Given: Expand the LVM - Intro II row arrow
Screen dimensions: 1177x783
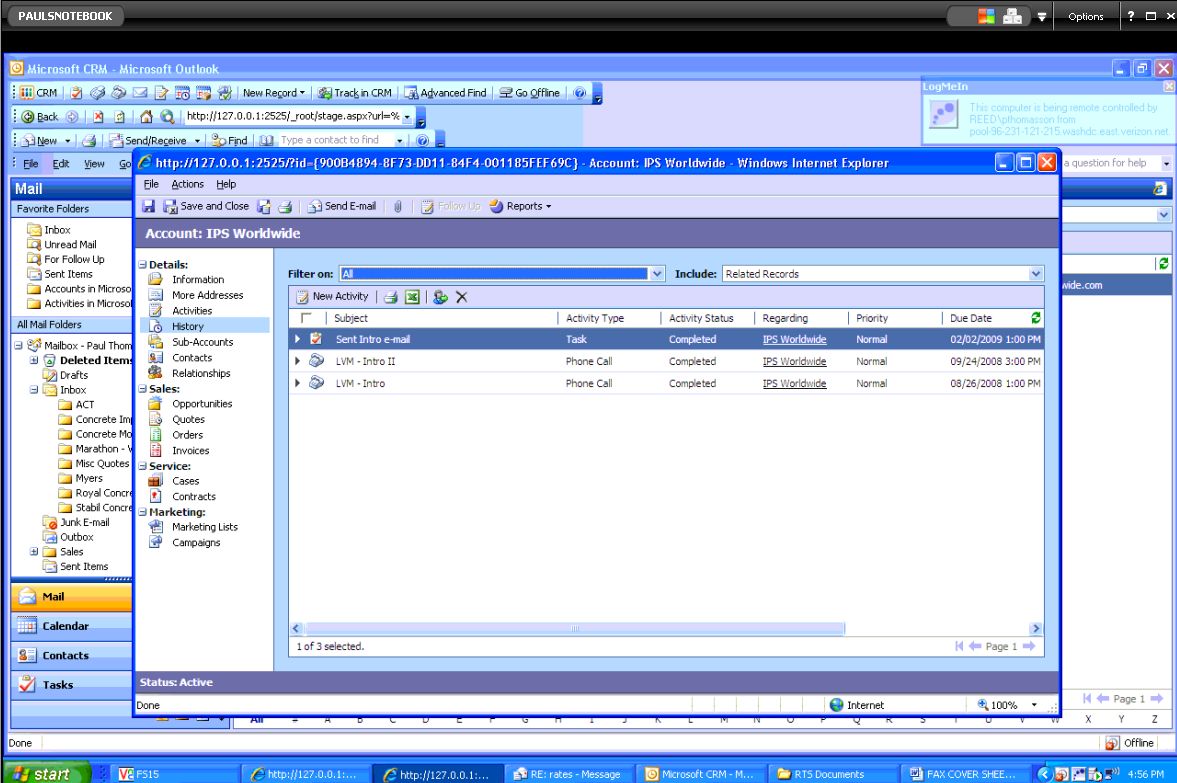Looking at the screenshot, I should click(297, 361).
